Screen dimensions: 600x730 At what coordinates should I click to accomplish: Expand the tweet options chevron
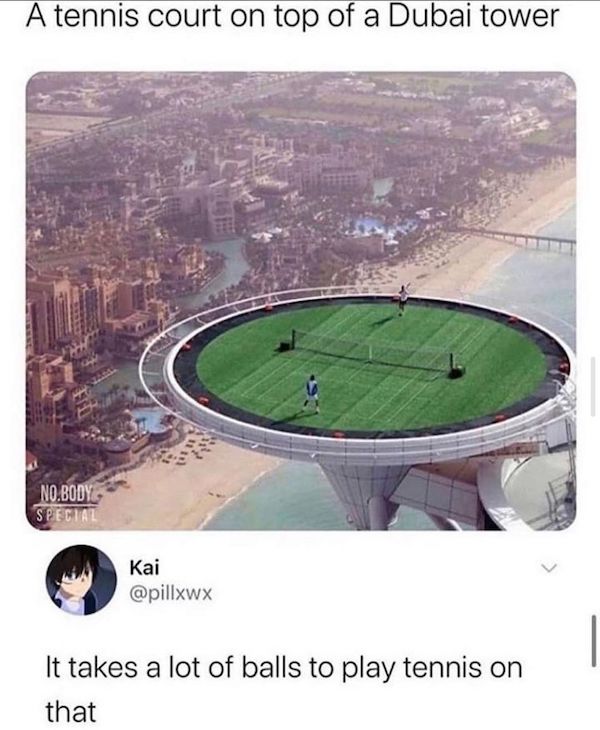pos(549,568)
